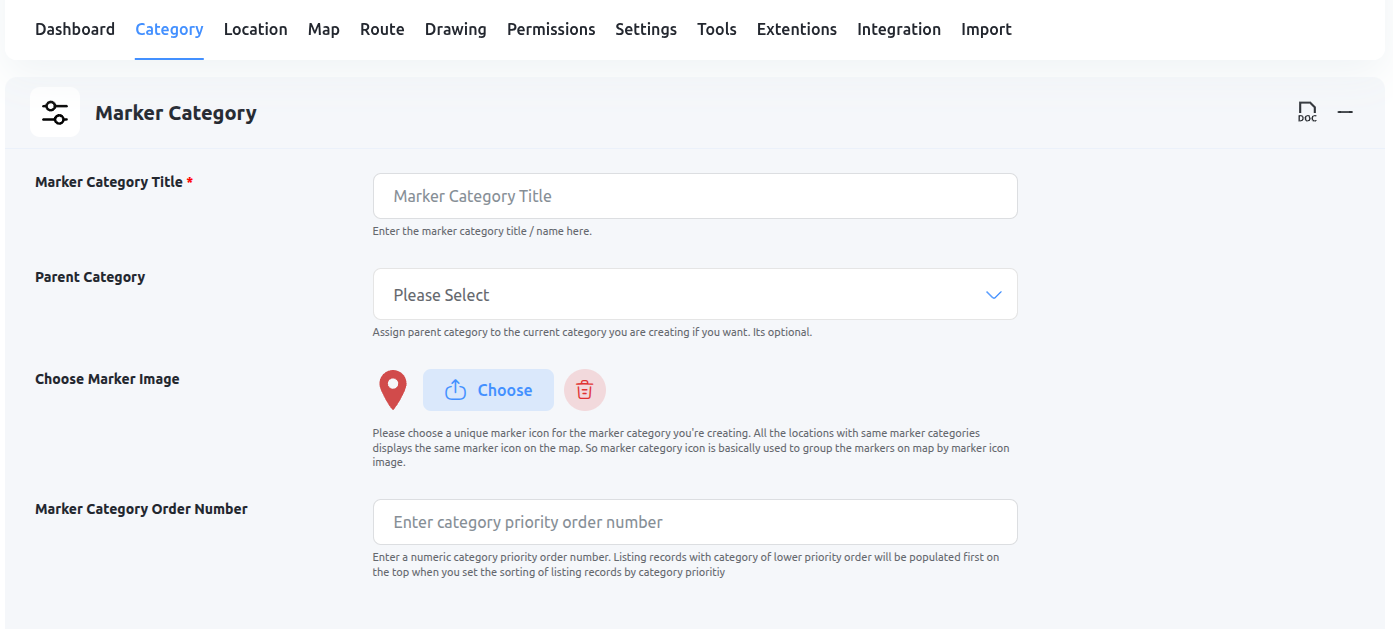Go to the Dashboard

coord(74,29)
